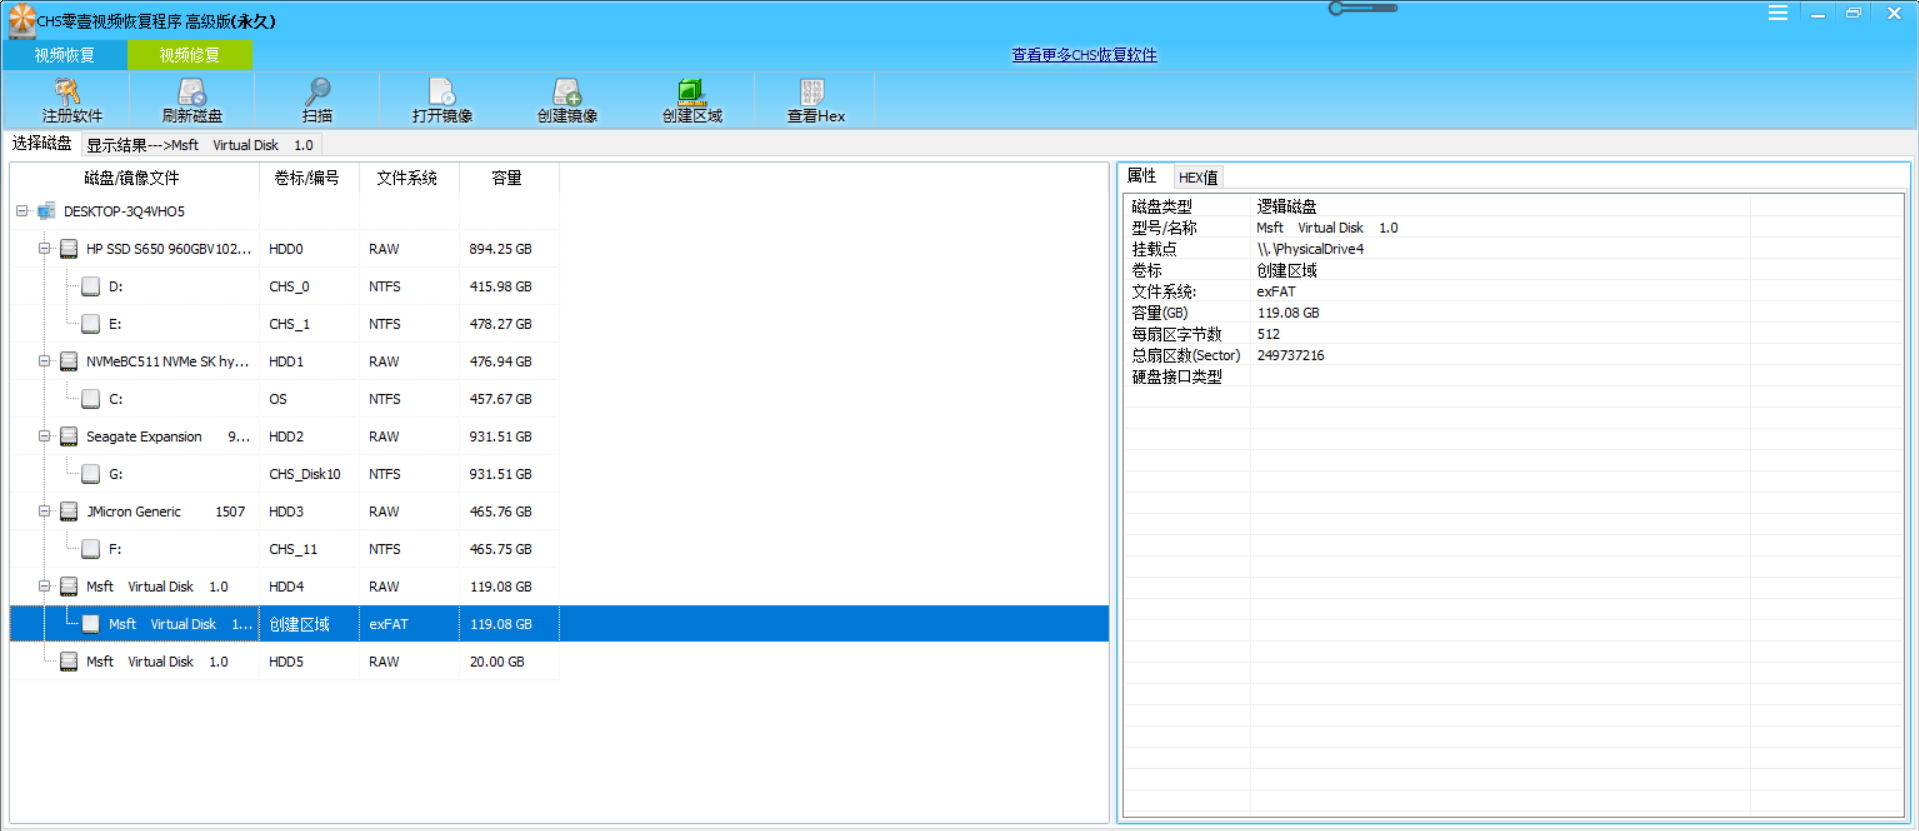The height and width of the screenshot is (831, 1919).
Task: Open an image file via 打开镜像
Action: tap(442, 91)
